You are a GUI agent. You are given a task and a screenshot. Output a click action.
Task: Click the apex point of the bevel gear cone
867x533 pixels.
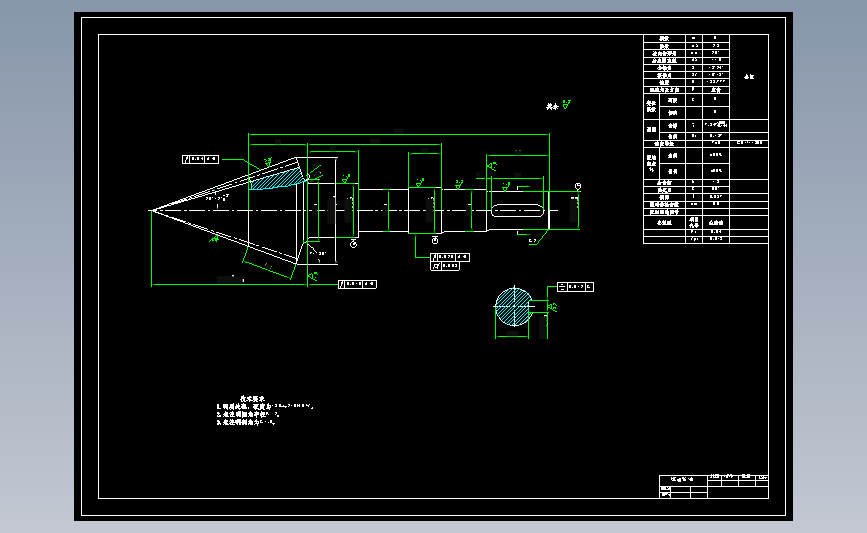click(x=151, y=211)
